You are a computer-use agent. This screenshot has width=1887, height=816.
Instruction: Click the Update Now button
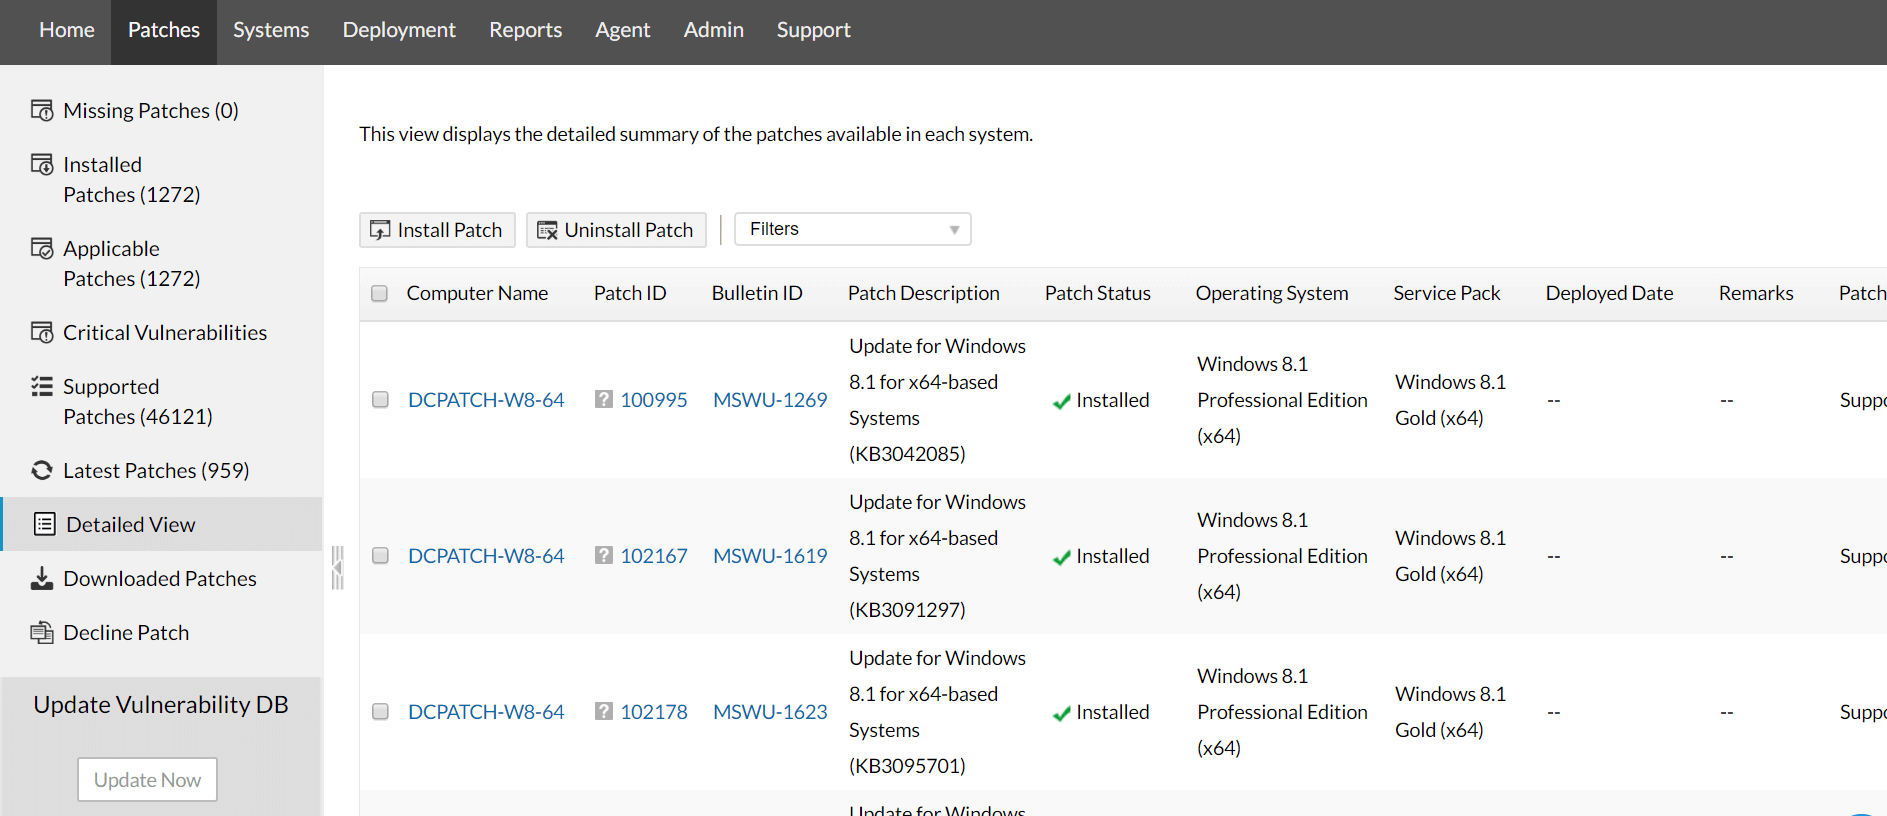[147, 779]
